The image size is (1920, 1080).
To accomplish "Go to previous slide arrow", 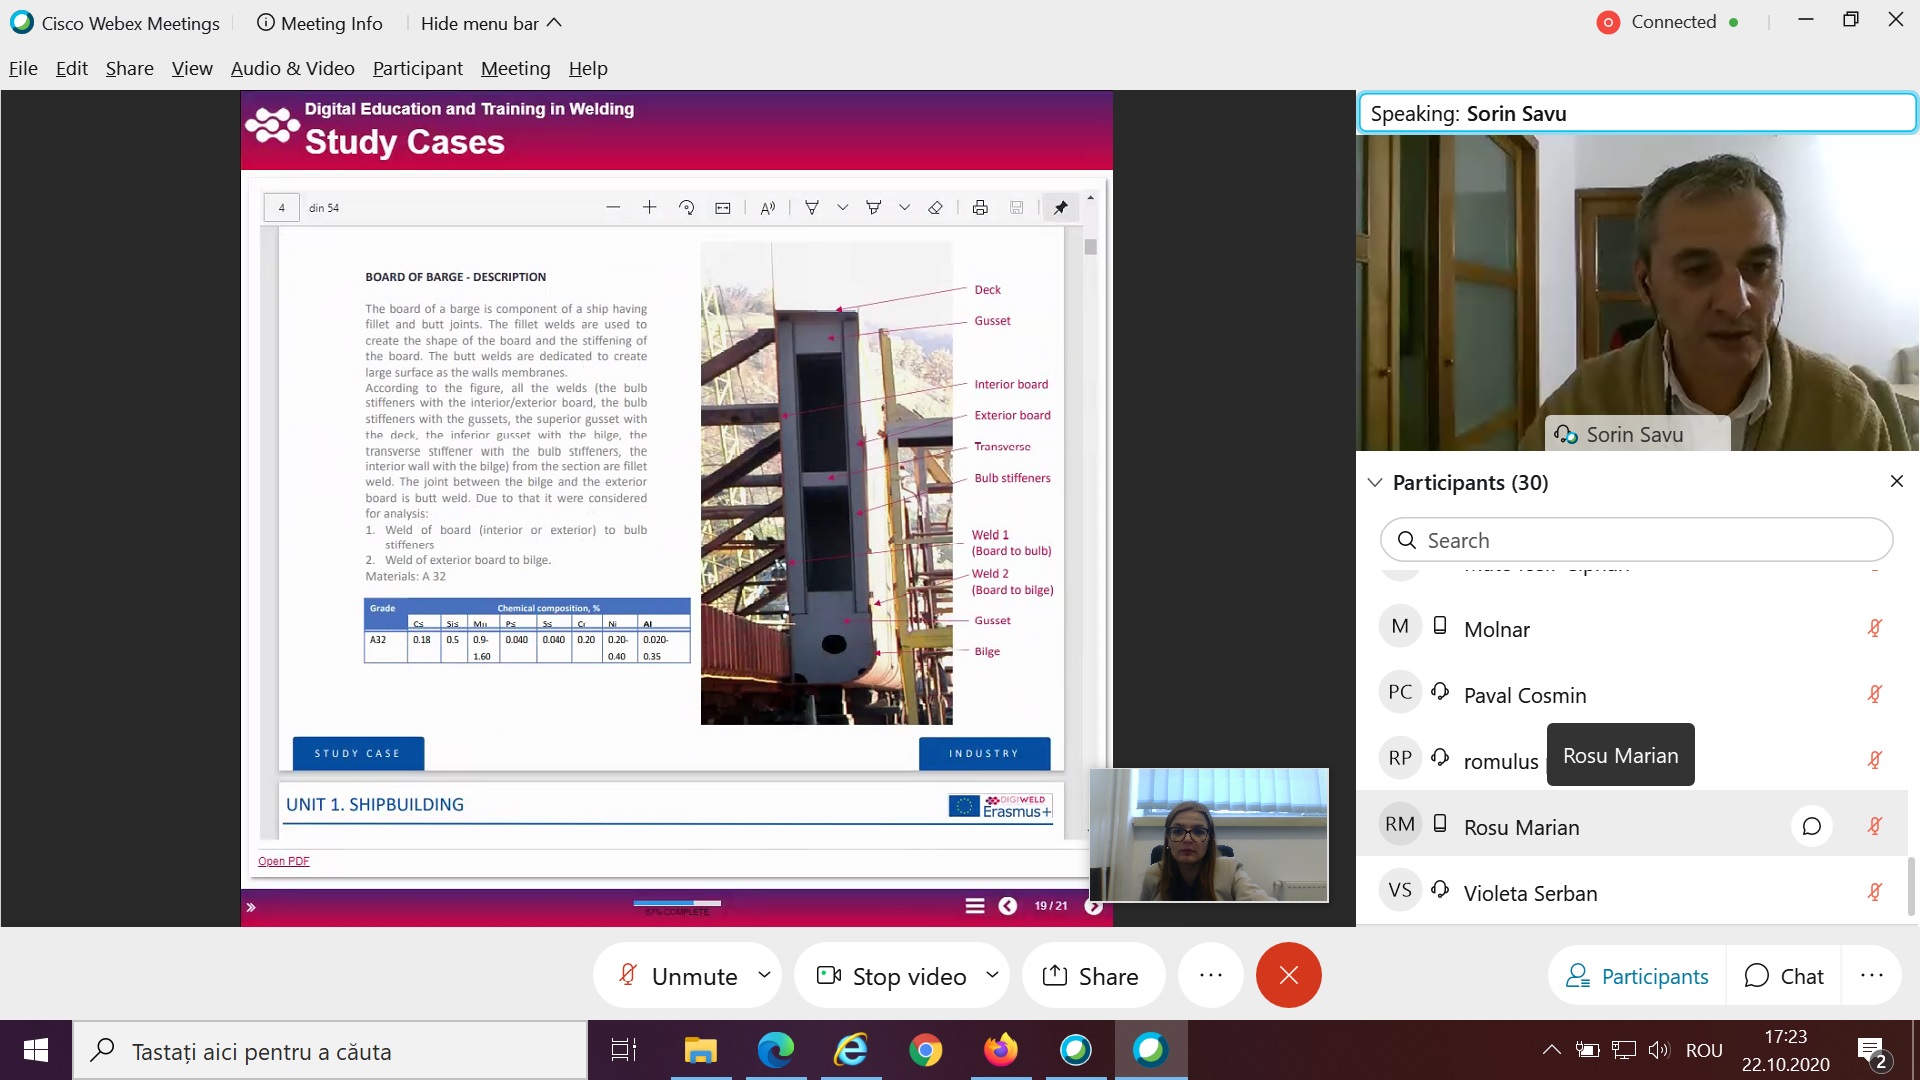I will pos(1007,905).
